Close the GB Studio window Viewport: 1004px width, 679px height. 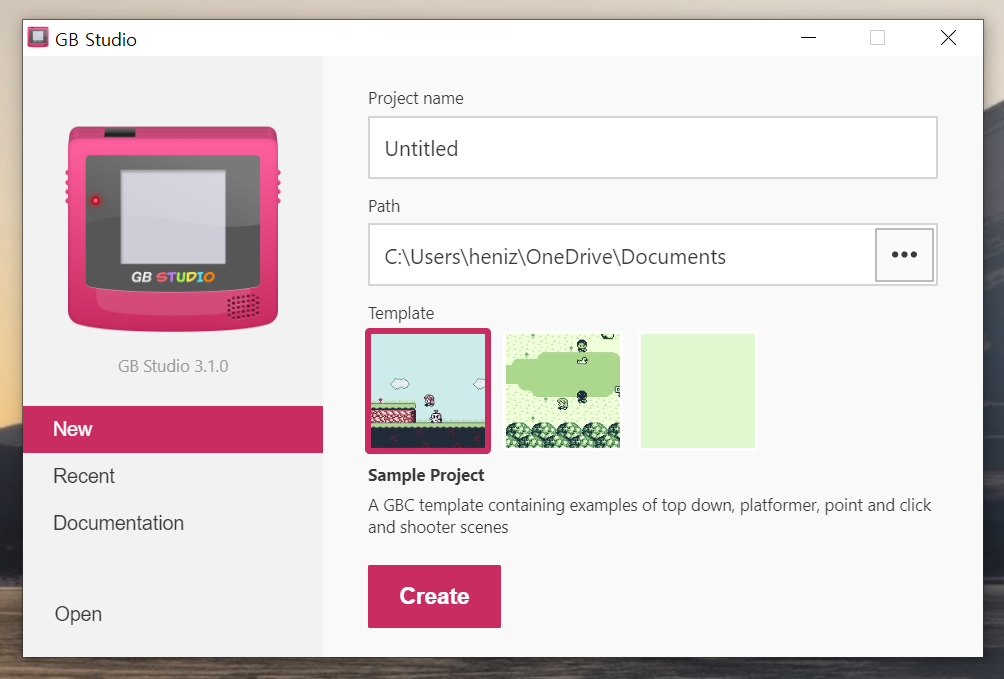pyautogui.click(x=948, y=38)
